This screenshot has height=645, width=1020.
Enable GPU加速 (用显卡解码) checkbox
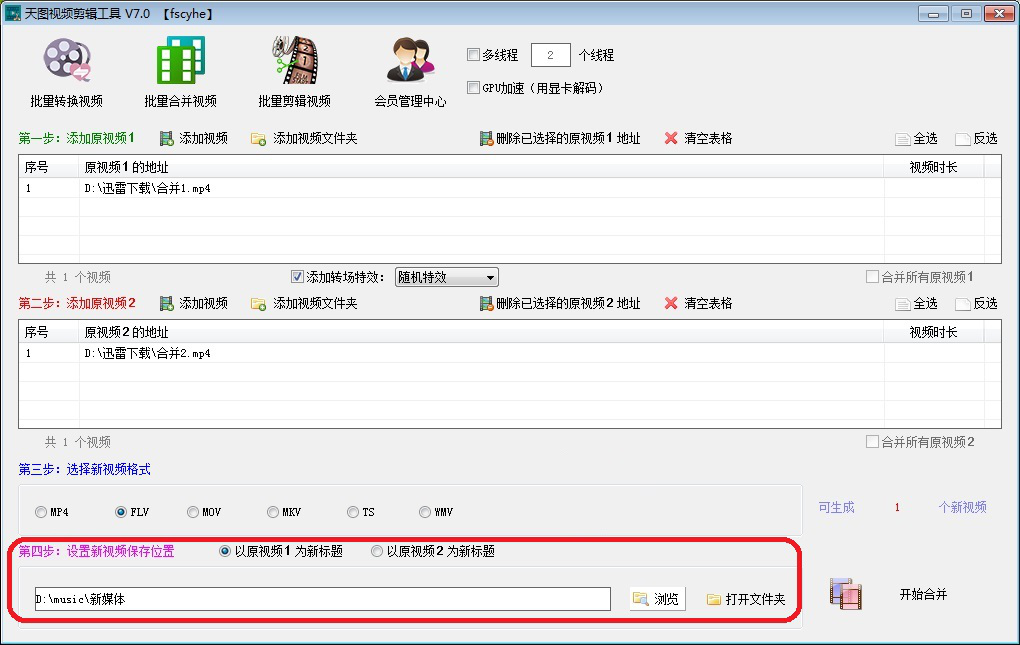(x=474, y=87)
